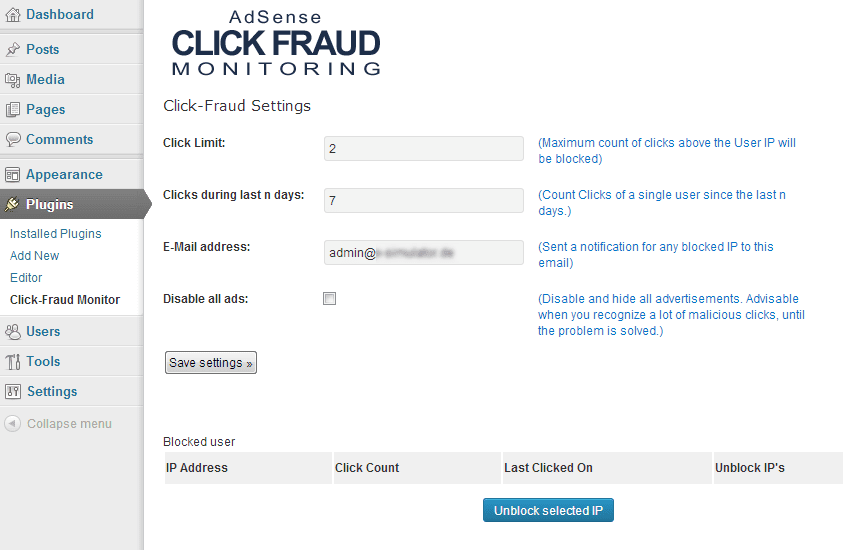This screenshot has width=843, height=550.
Task: Open the plugin Editor submenu item
Action: 26,278
